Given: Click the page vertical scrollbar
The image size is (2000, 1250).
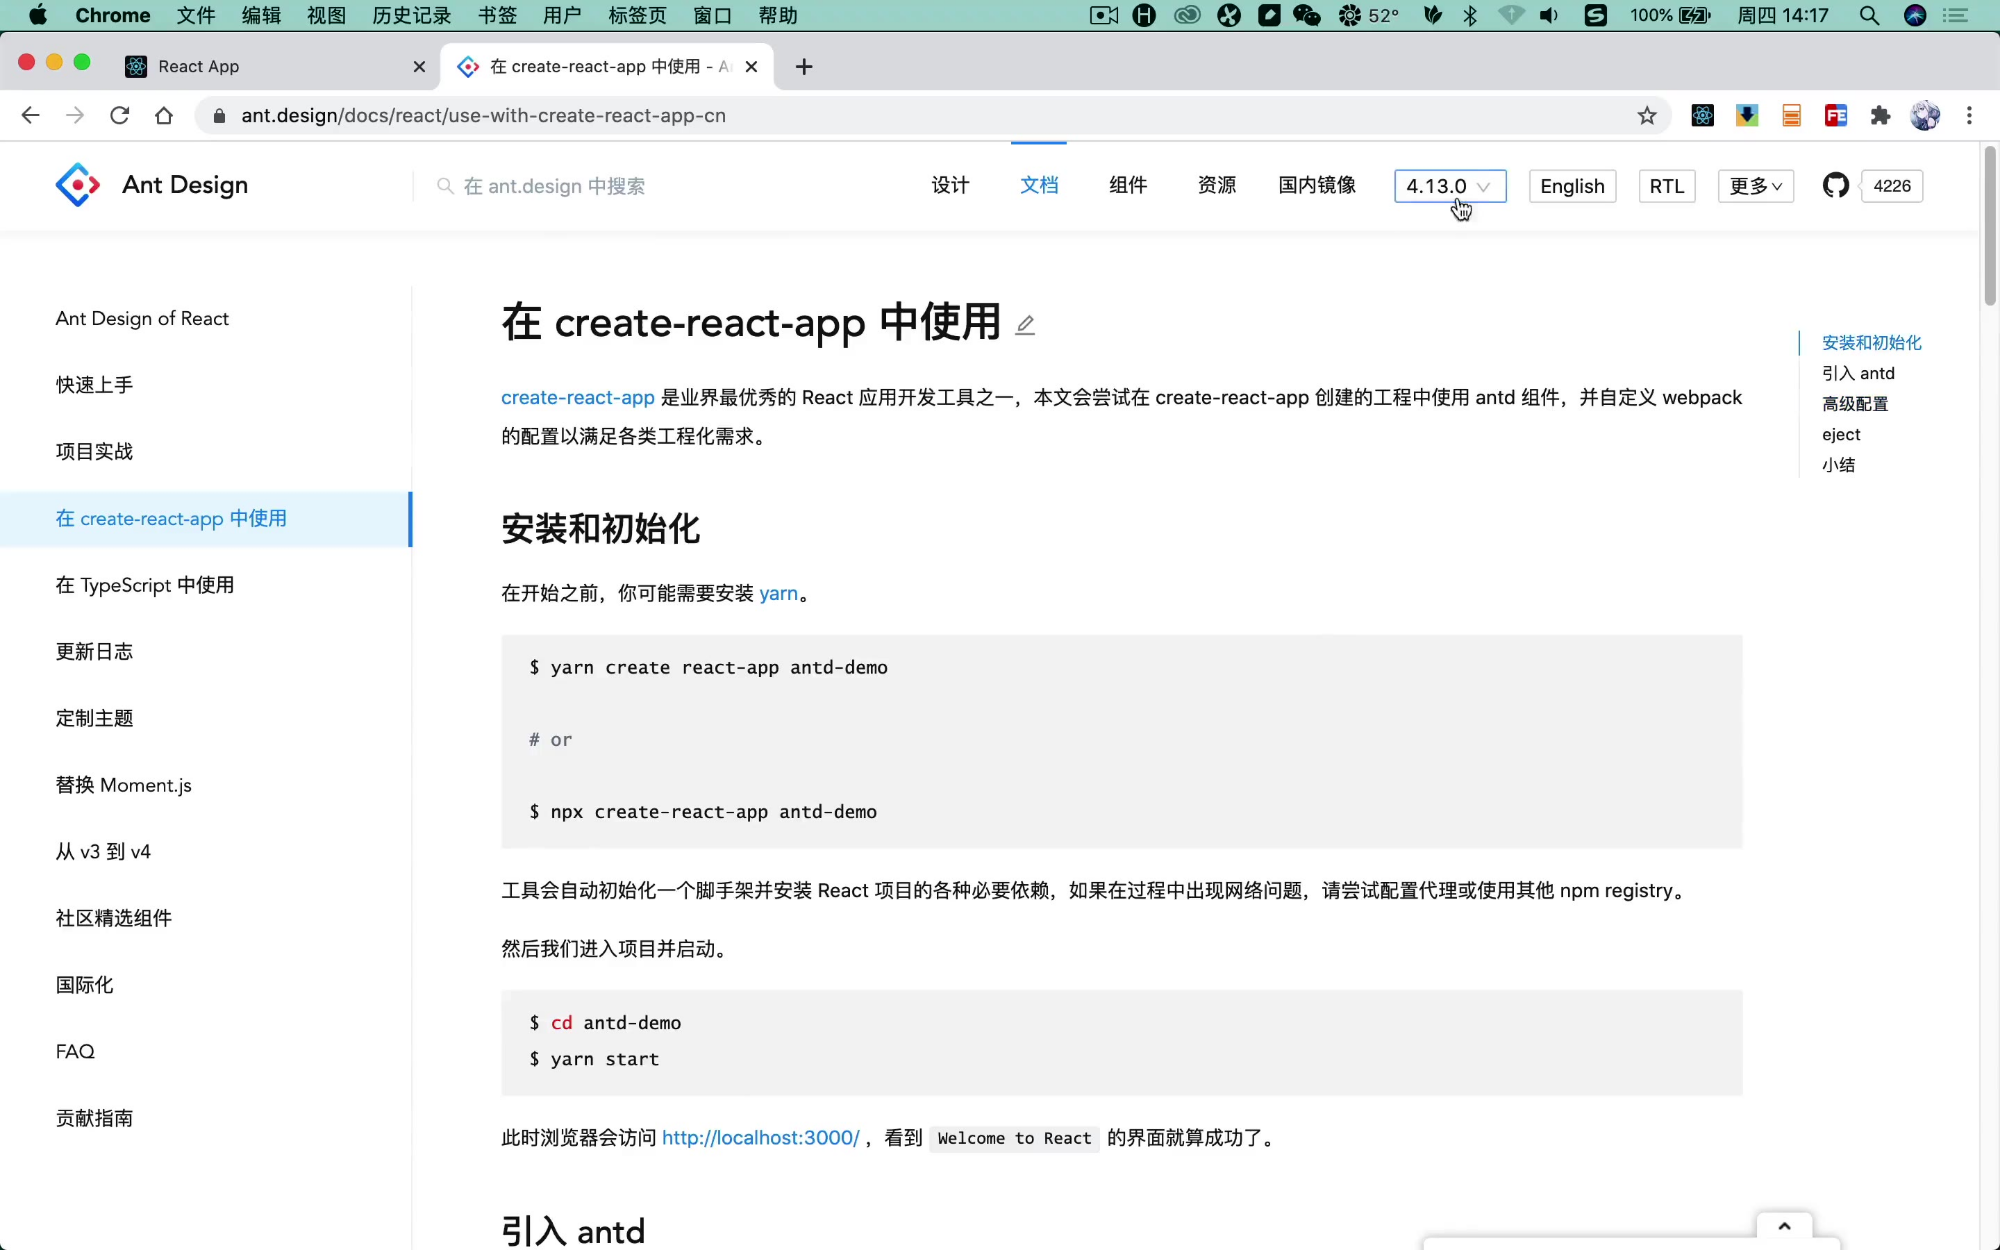Looking at the screenshot, I should [x=1989, y=226].
